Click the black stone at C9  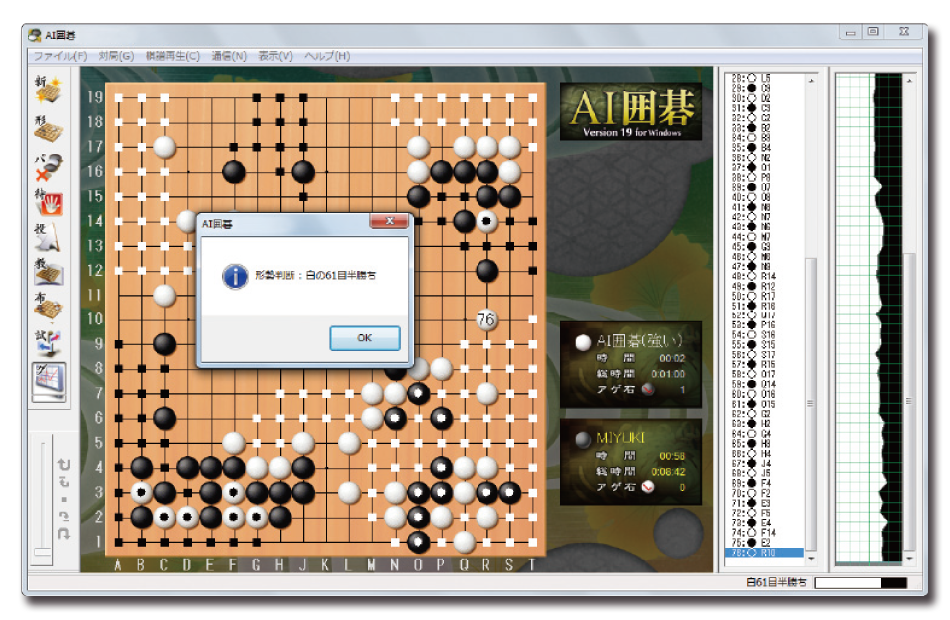[164, 344]
